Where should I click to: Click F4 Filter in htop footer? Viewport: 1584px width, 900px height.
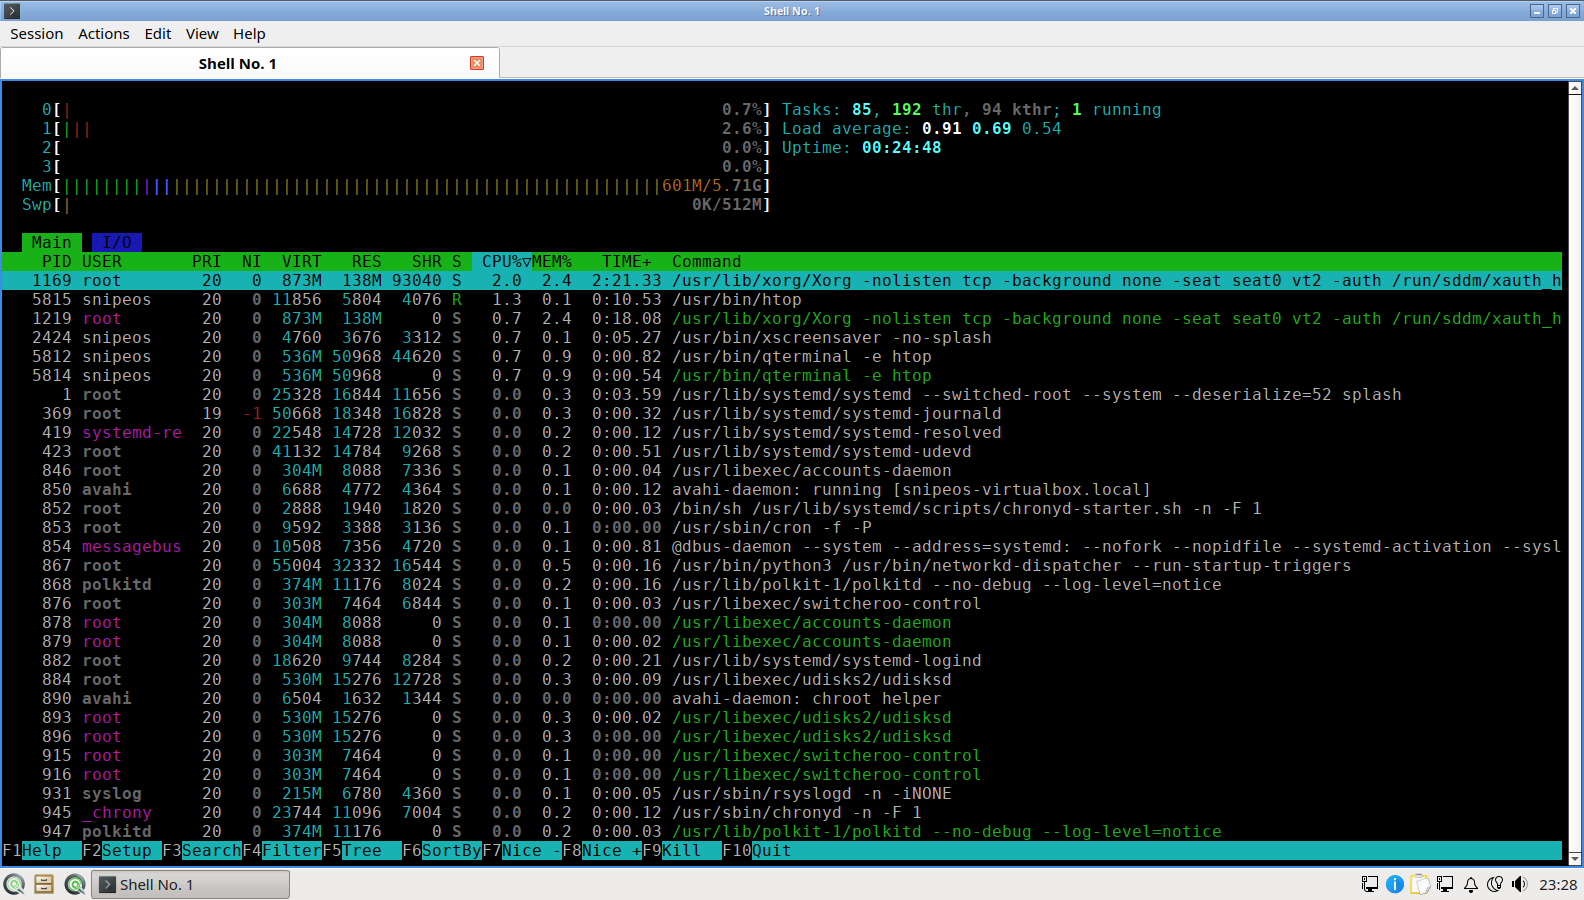282,851
